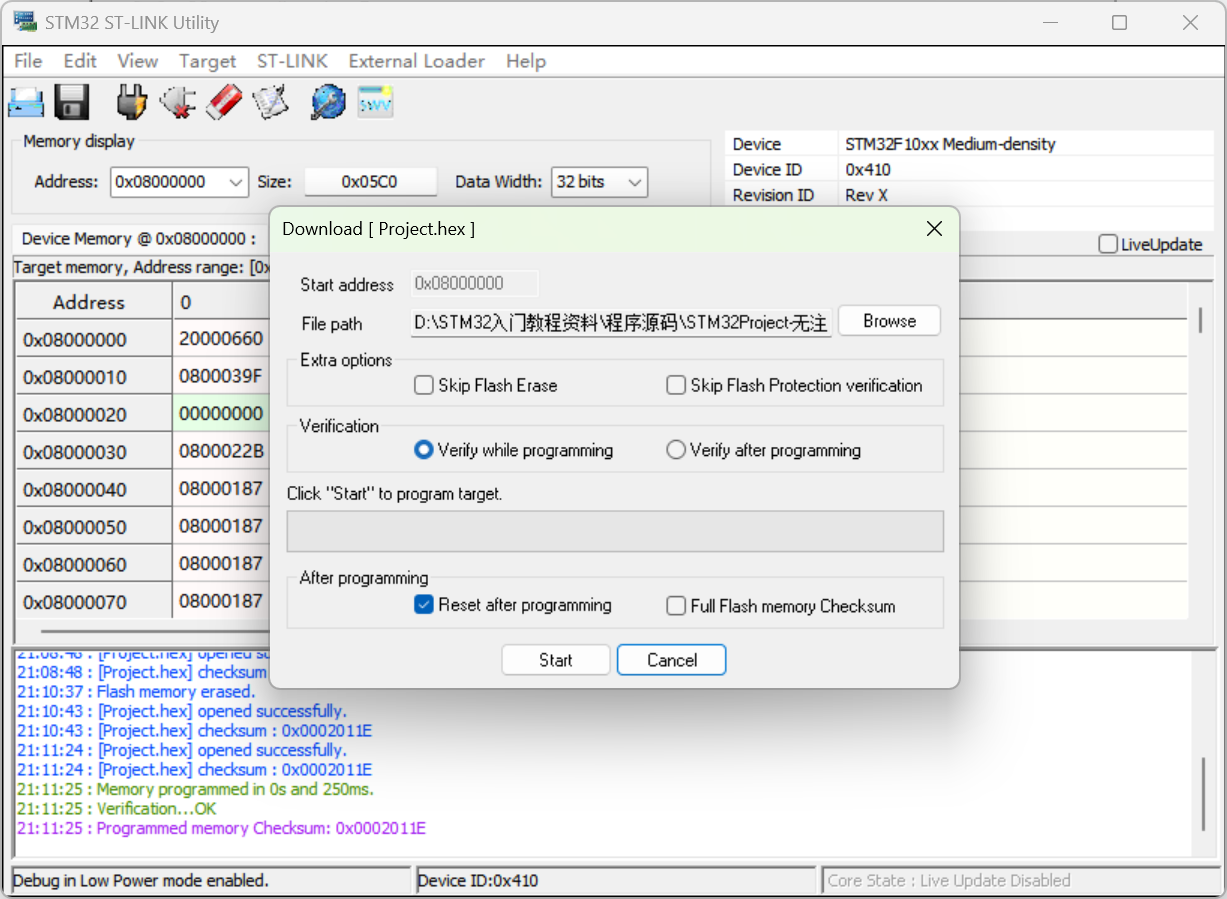Click the SWV viewer toolbar icon
1227x899 pixels.
(375, 102)
